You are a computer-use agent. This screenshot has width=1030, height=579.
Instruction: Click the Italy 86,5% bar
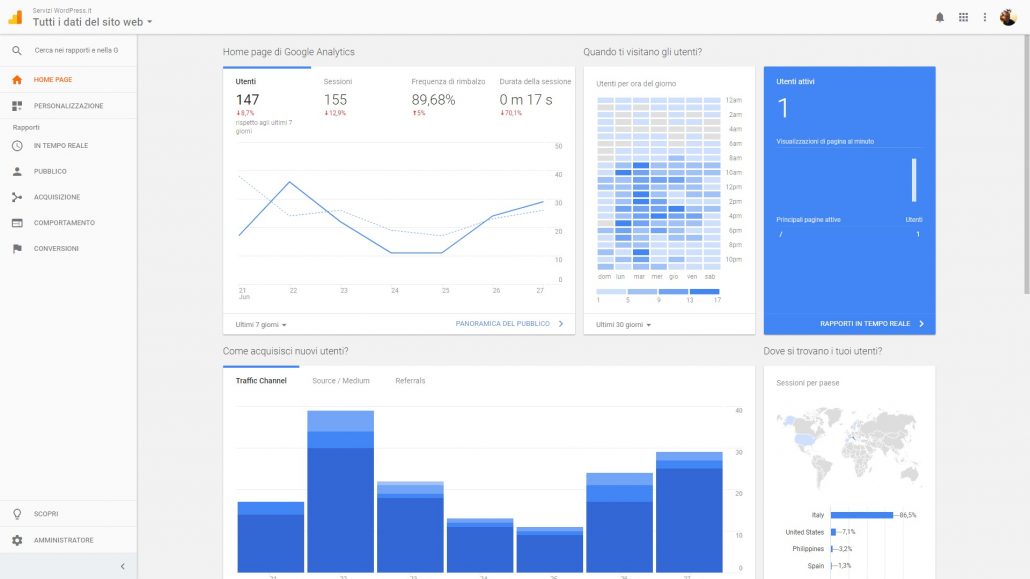[x=862, y=515]
